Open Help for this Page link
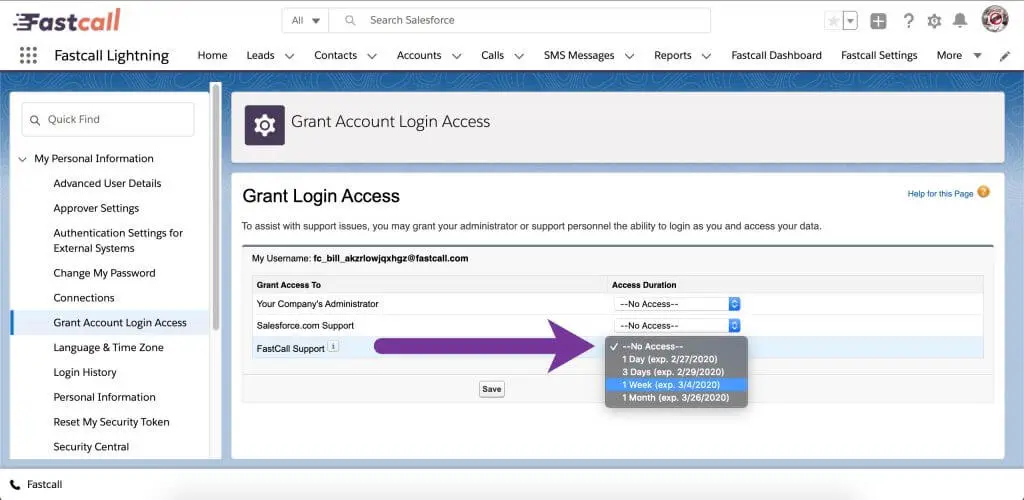The height and width of the screenshot is (500, 1024). pyautogui.click(x=940, y=194)
